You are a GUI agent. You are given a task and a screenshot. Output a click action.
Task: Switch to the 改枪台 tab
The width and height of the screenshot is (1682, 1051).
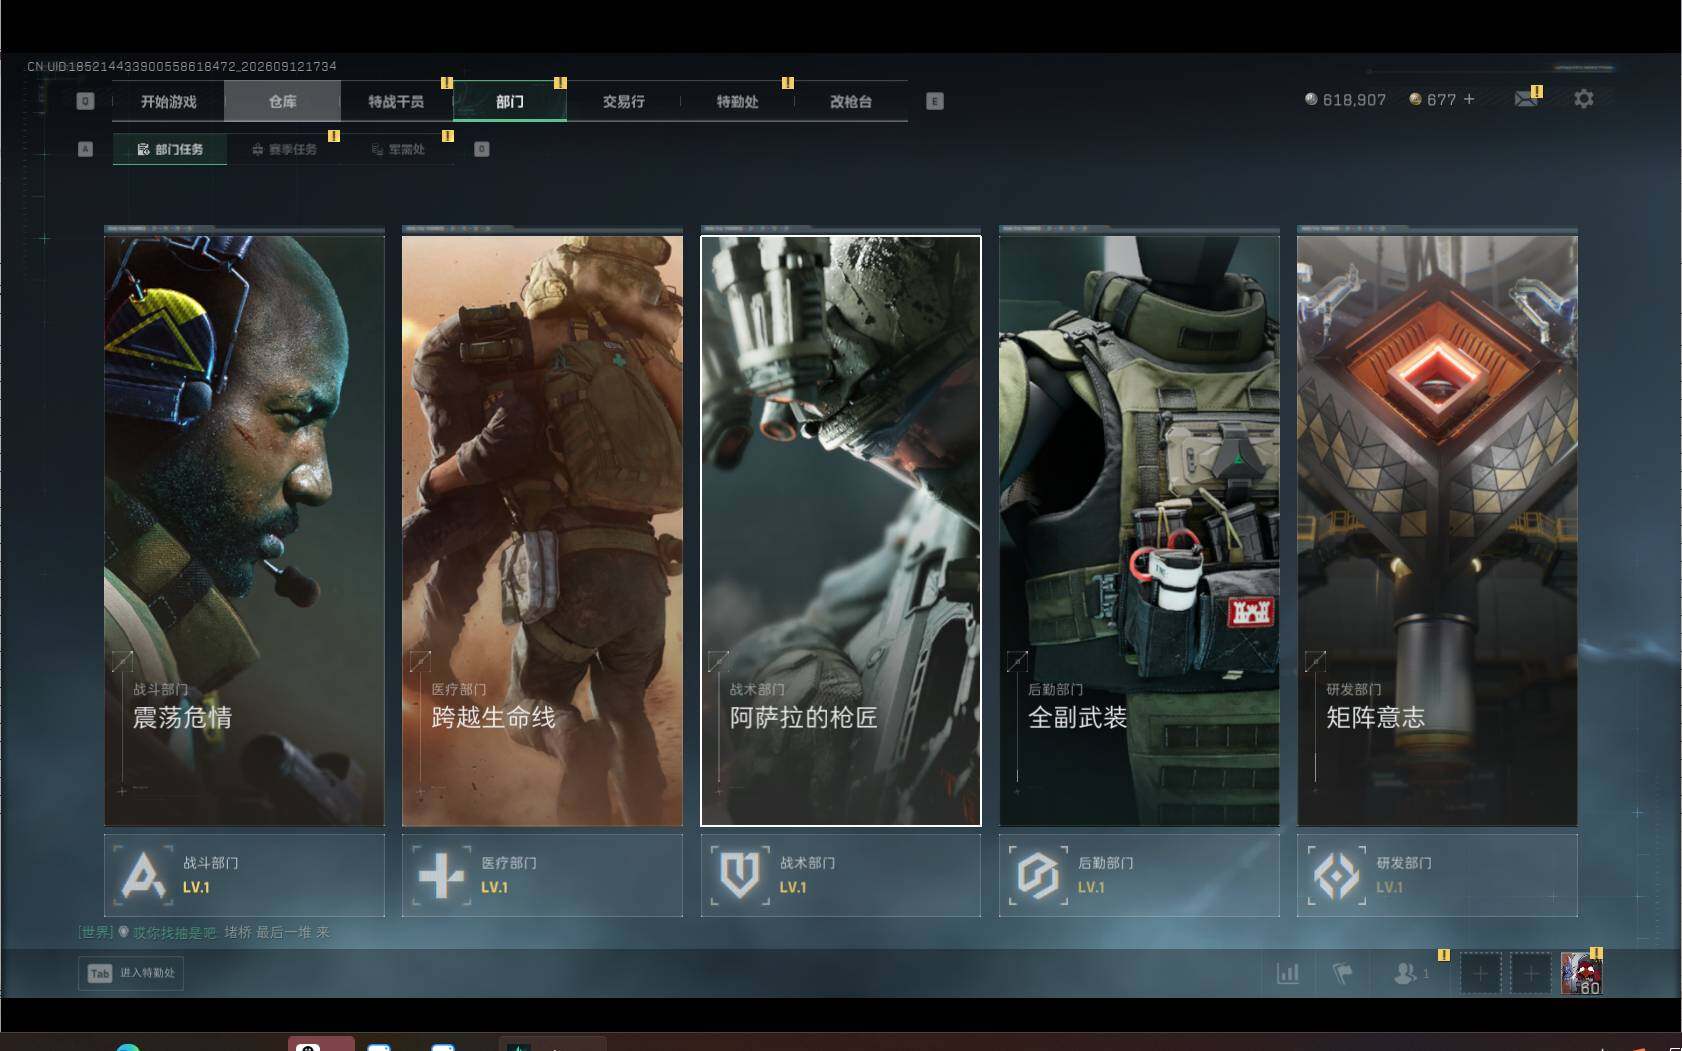[851, 101]
